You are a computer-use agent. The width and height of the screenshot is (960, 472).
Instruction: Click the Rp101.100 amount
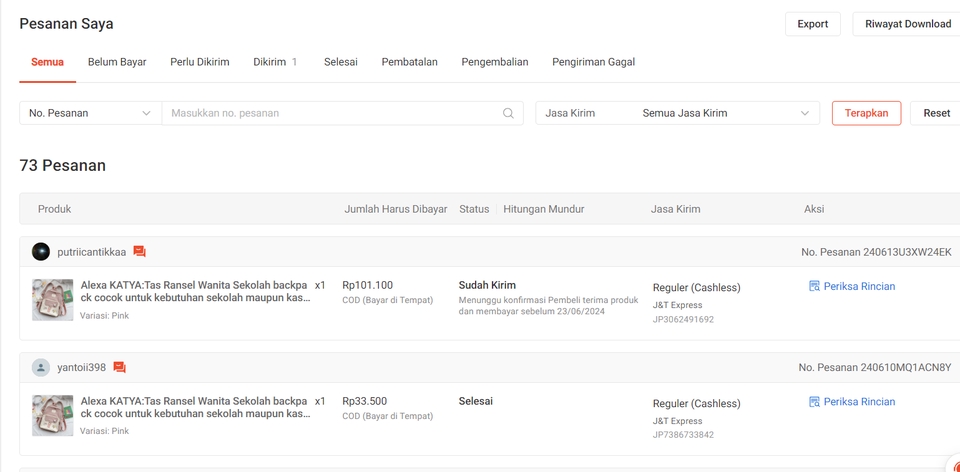[x=367, y=285]
